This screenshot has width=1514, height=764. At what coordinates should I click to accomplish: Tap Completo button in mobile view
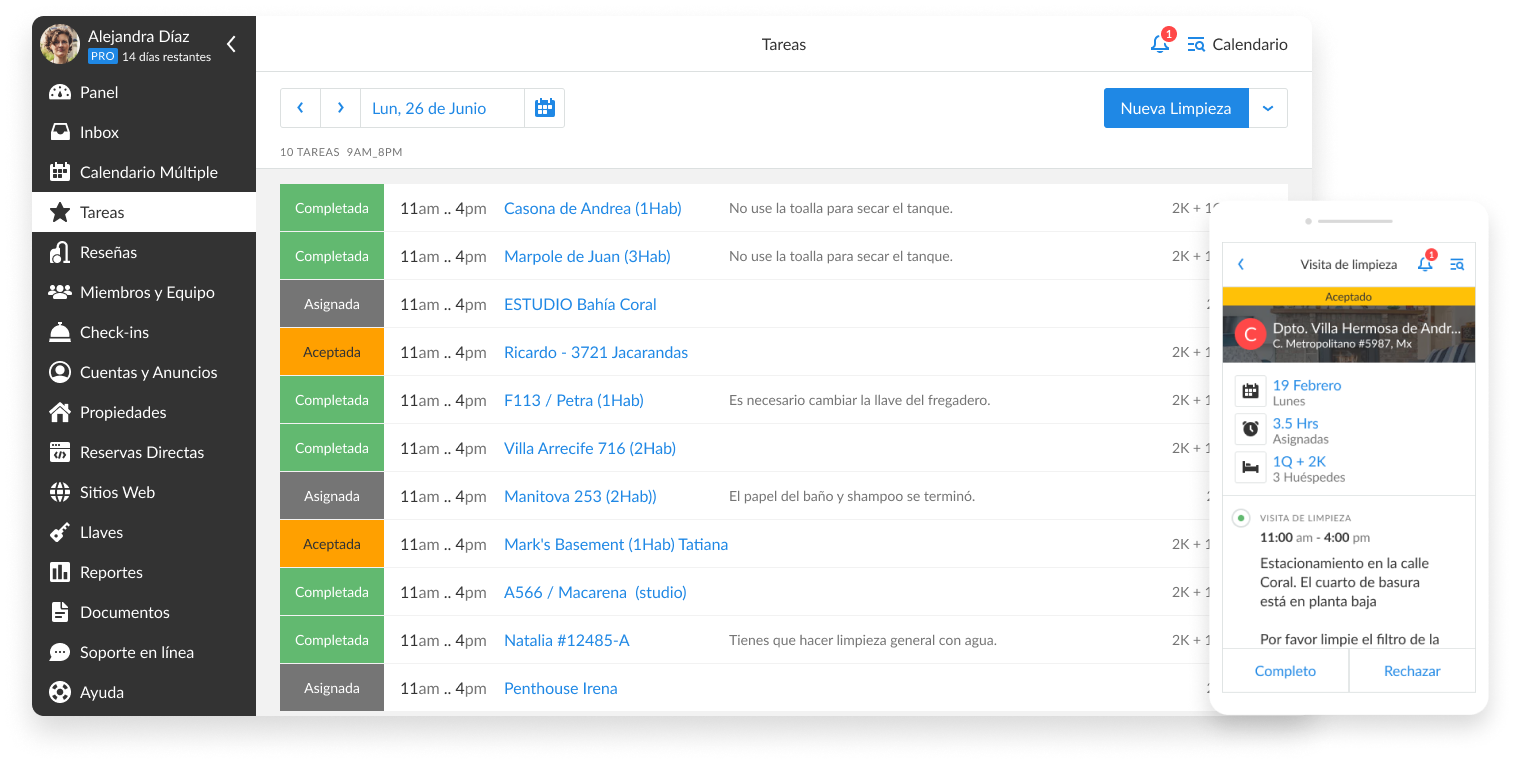(x=1285, y=671)
